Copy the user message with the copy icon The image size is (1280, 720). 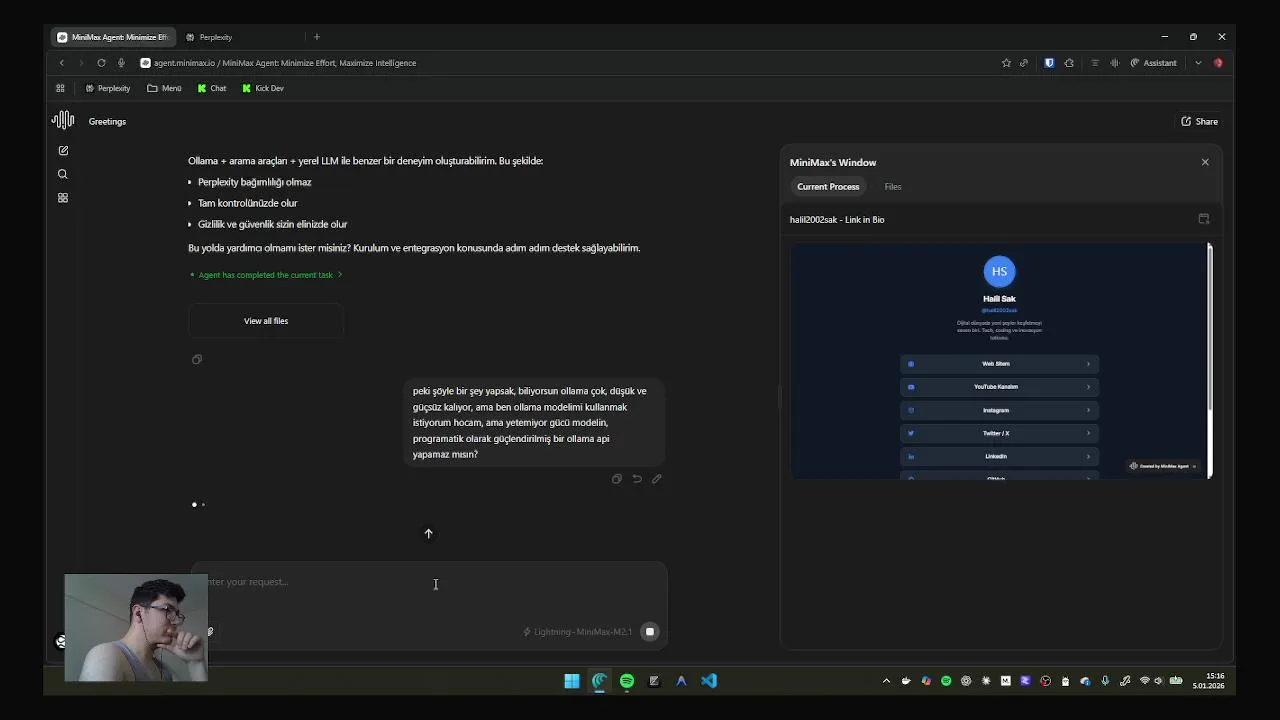tap(617, 479)
